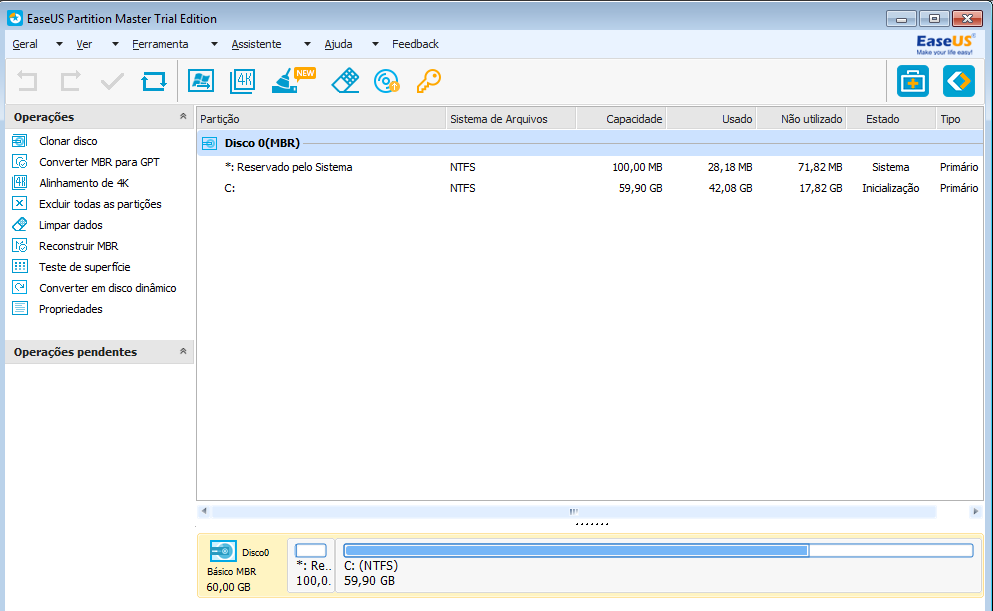This screenshot has height=611, width=993.
Task: Open the Cleanup and Optimization NEW icon
Action: pyautogui.click(x=293, y=80)
